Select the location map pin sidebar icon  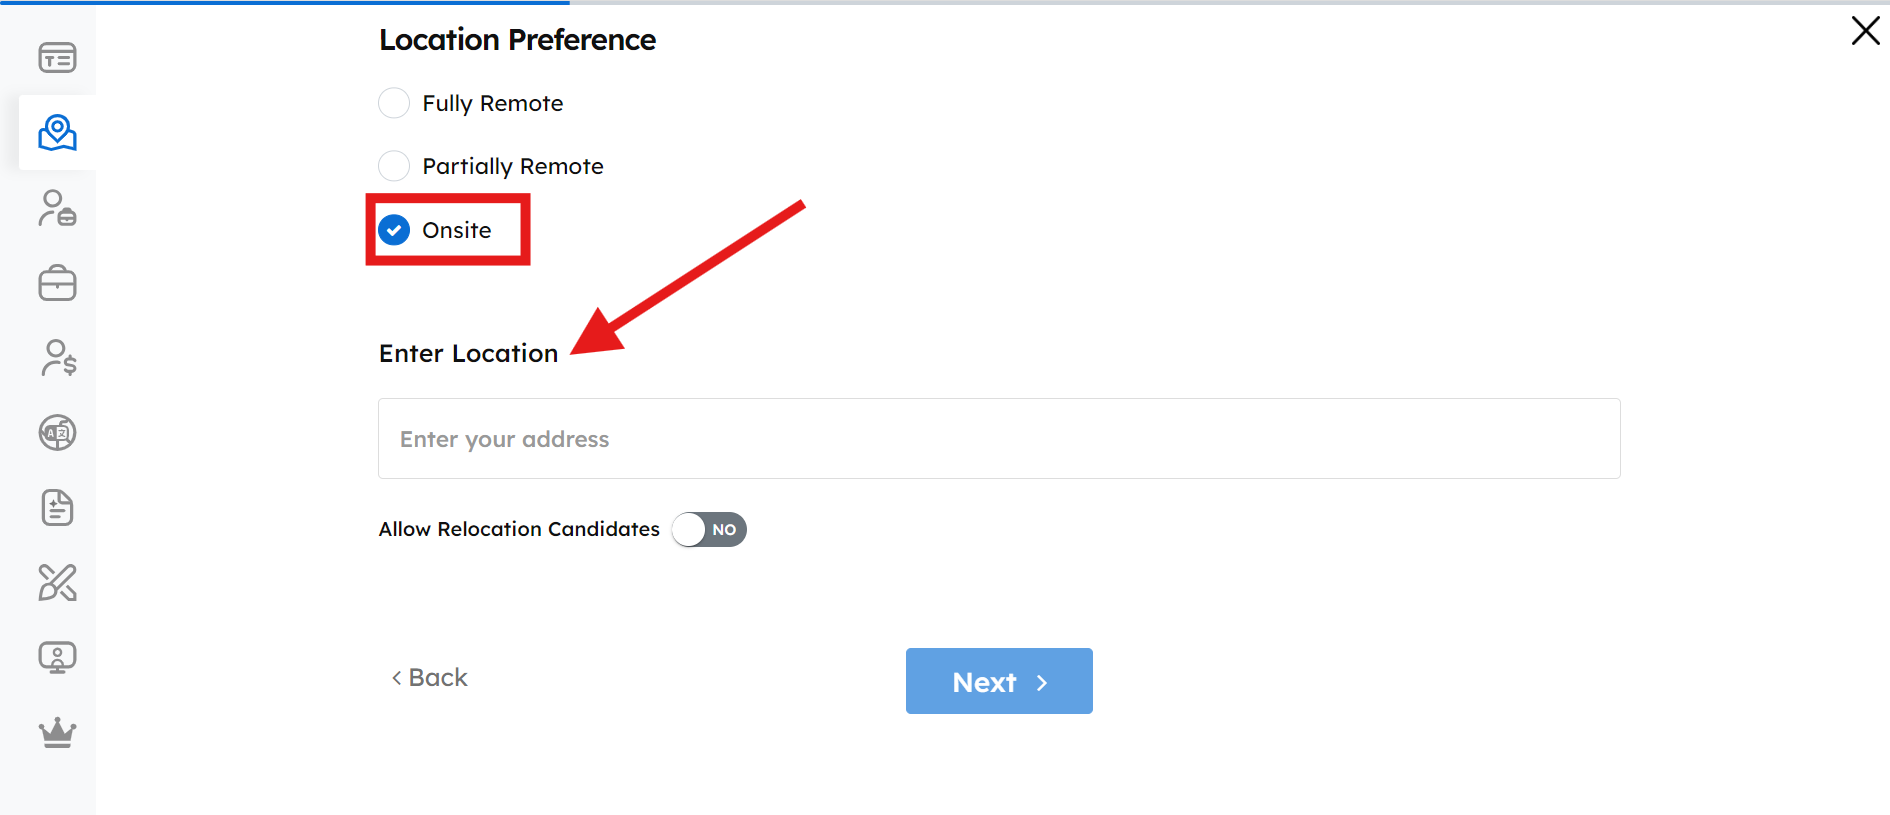coord(57,132)
